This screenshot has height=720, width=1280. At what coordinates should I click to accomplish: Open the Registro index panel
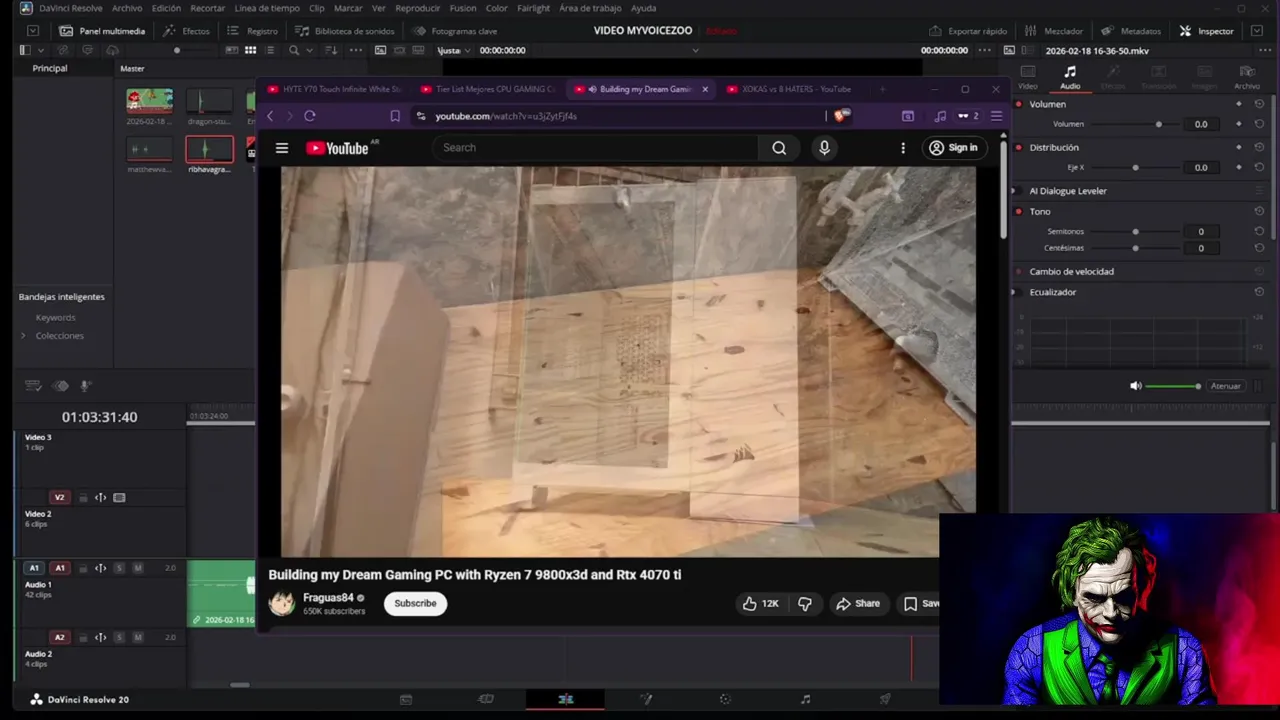tap(253, 31)
